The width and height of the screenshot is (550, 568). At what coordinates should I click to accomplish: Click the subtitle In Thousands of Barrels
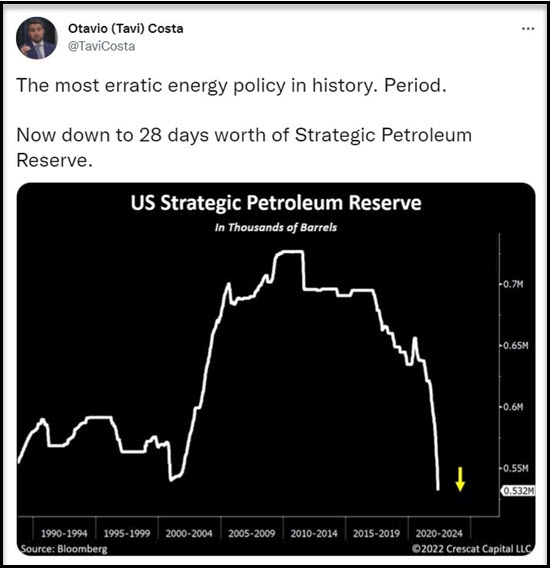pos(276,227)
